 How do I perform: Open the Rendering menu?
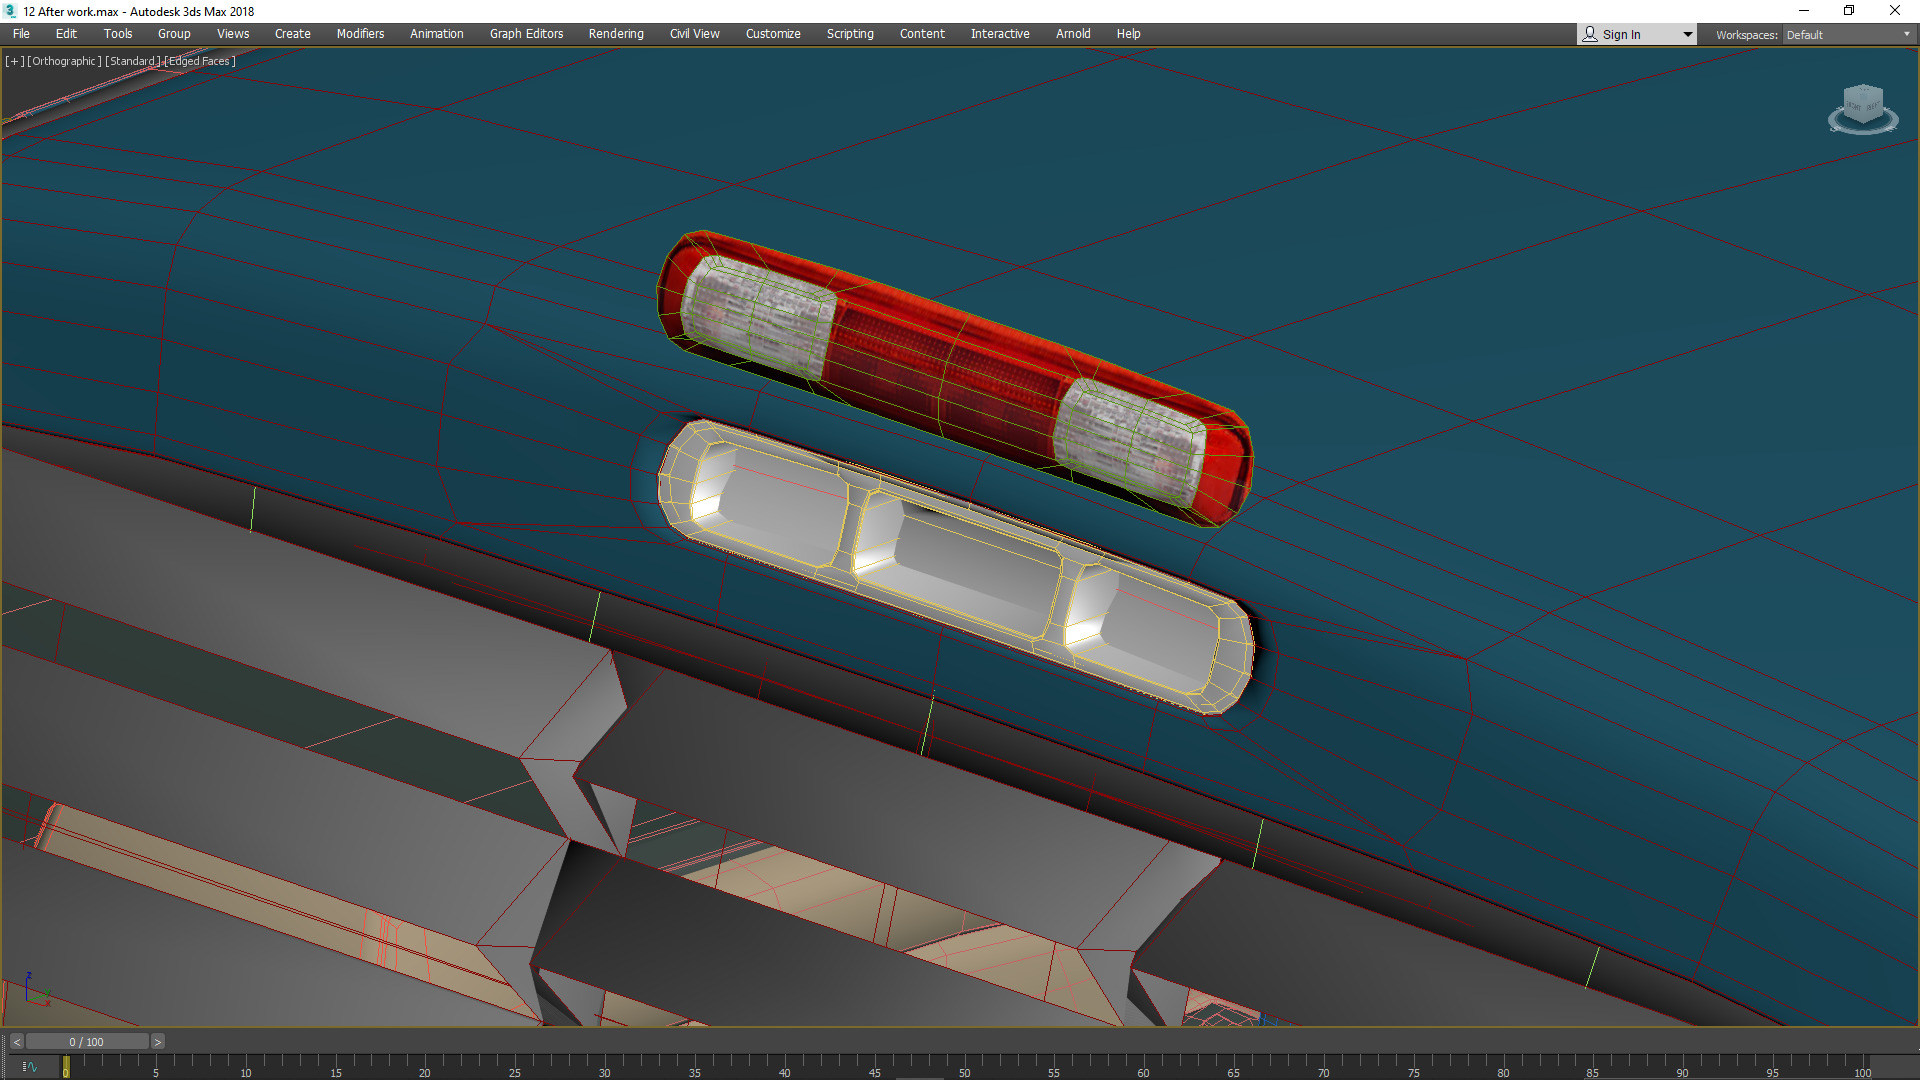tap(616, 34)
